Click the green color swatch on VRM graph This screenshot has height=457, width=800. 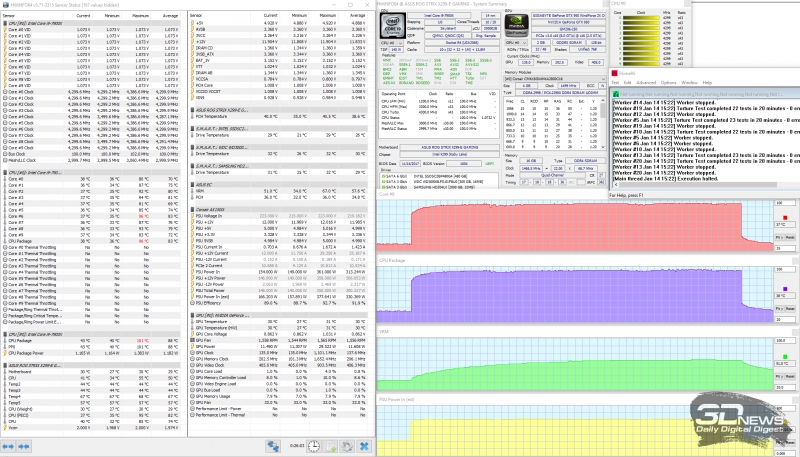(x=785, y=357)
